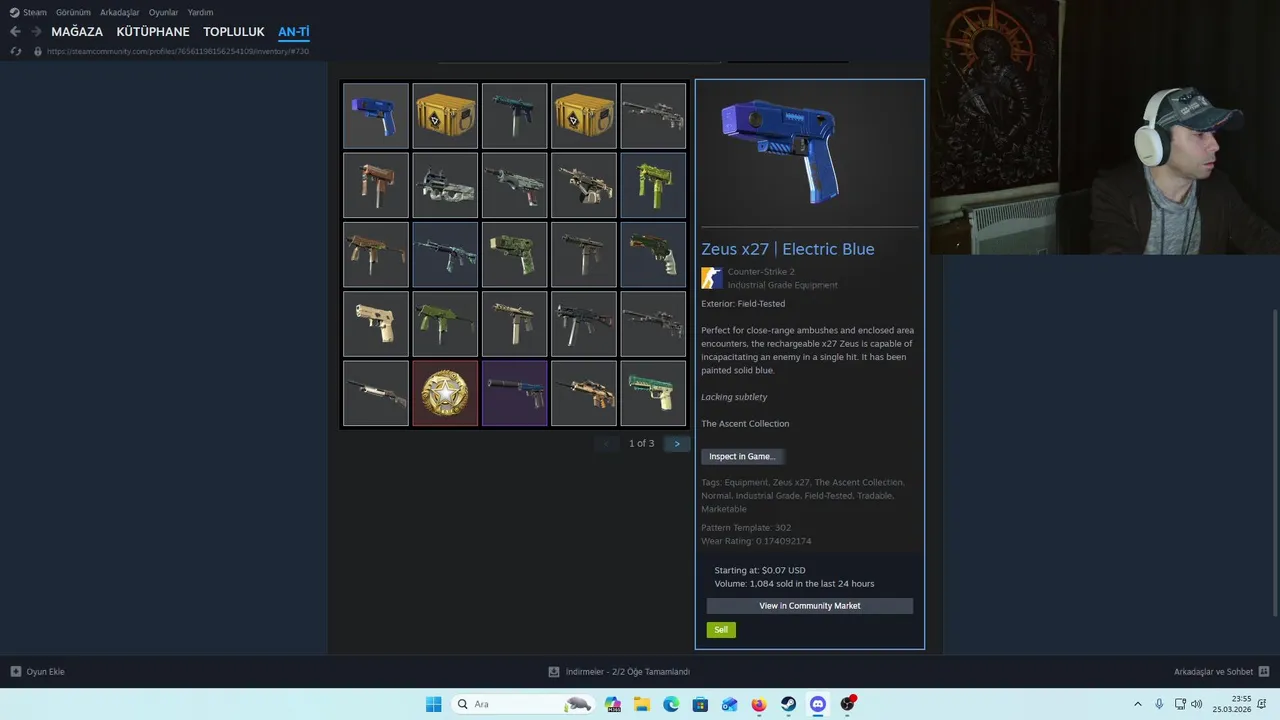The image size is (1280, 720).
Task: Switch to the KÜTÜPHANE tab
Action: (x=153, y=32)
